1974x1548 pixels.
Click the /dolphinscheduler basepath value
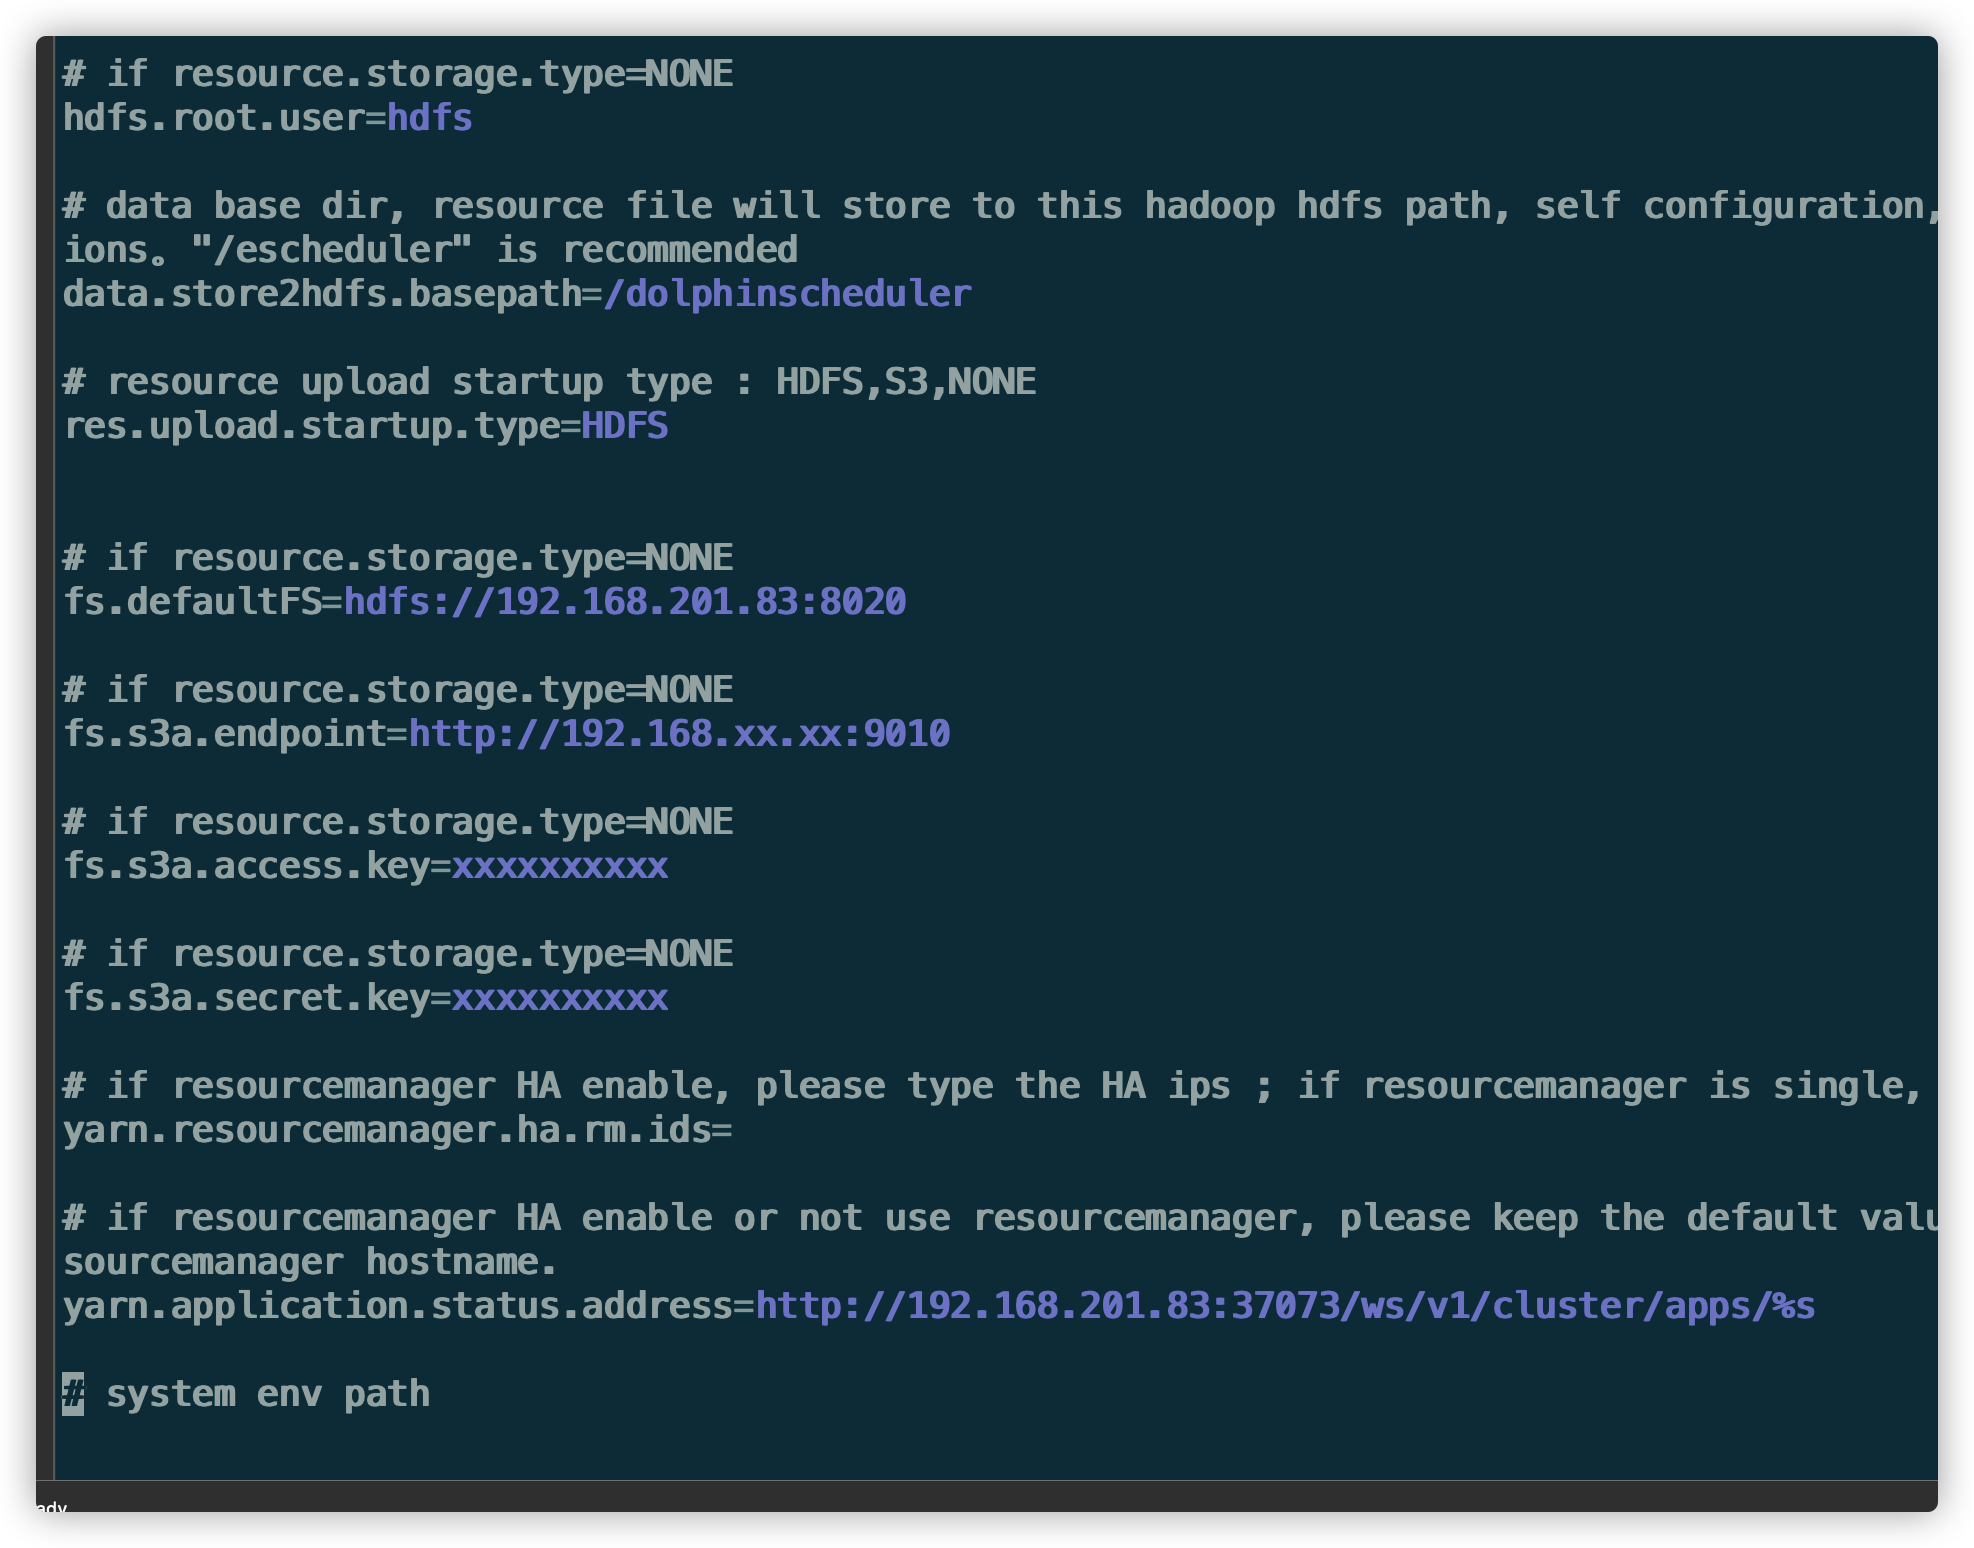click(x=787, y=294)
